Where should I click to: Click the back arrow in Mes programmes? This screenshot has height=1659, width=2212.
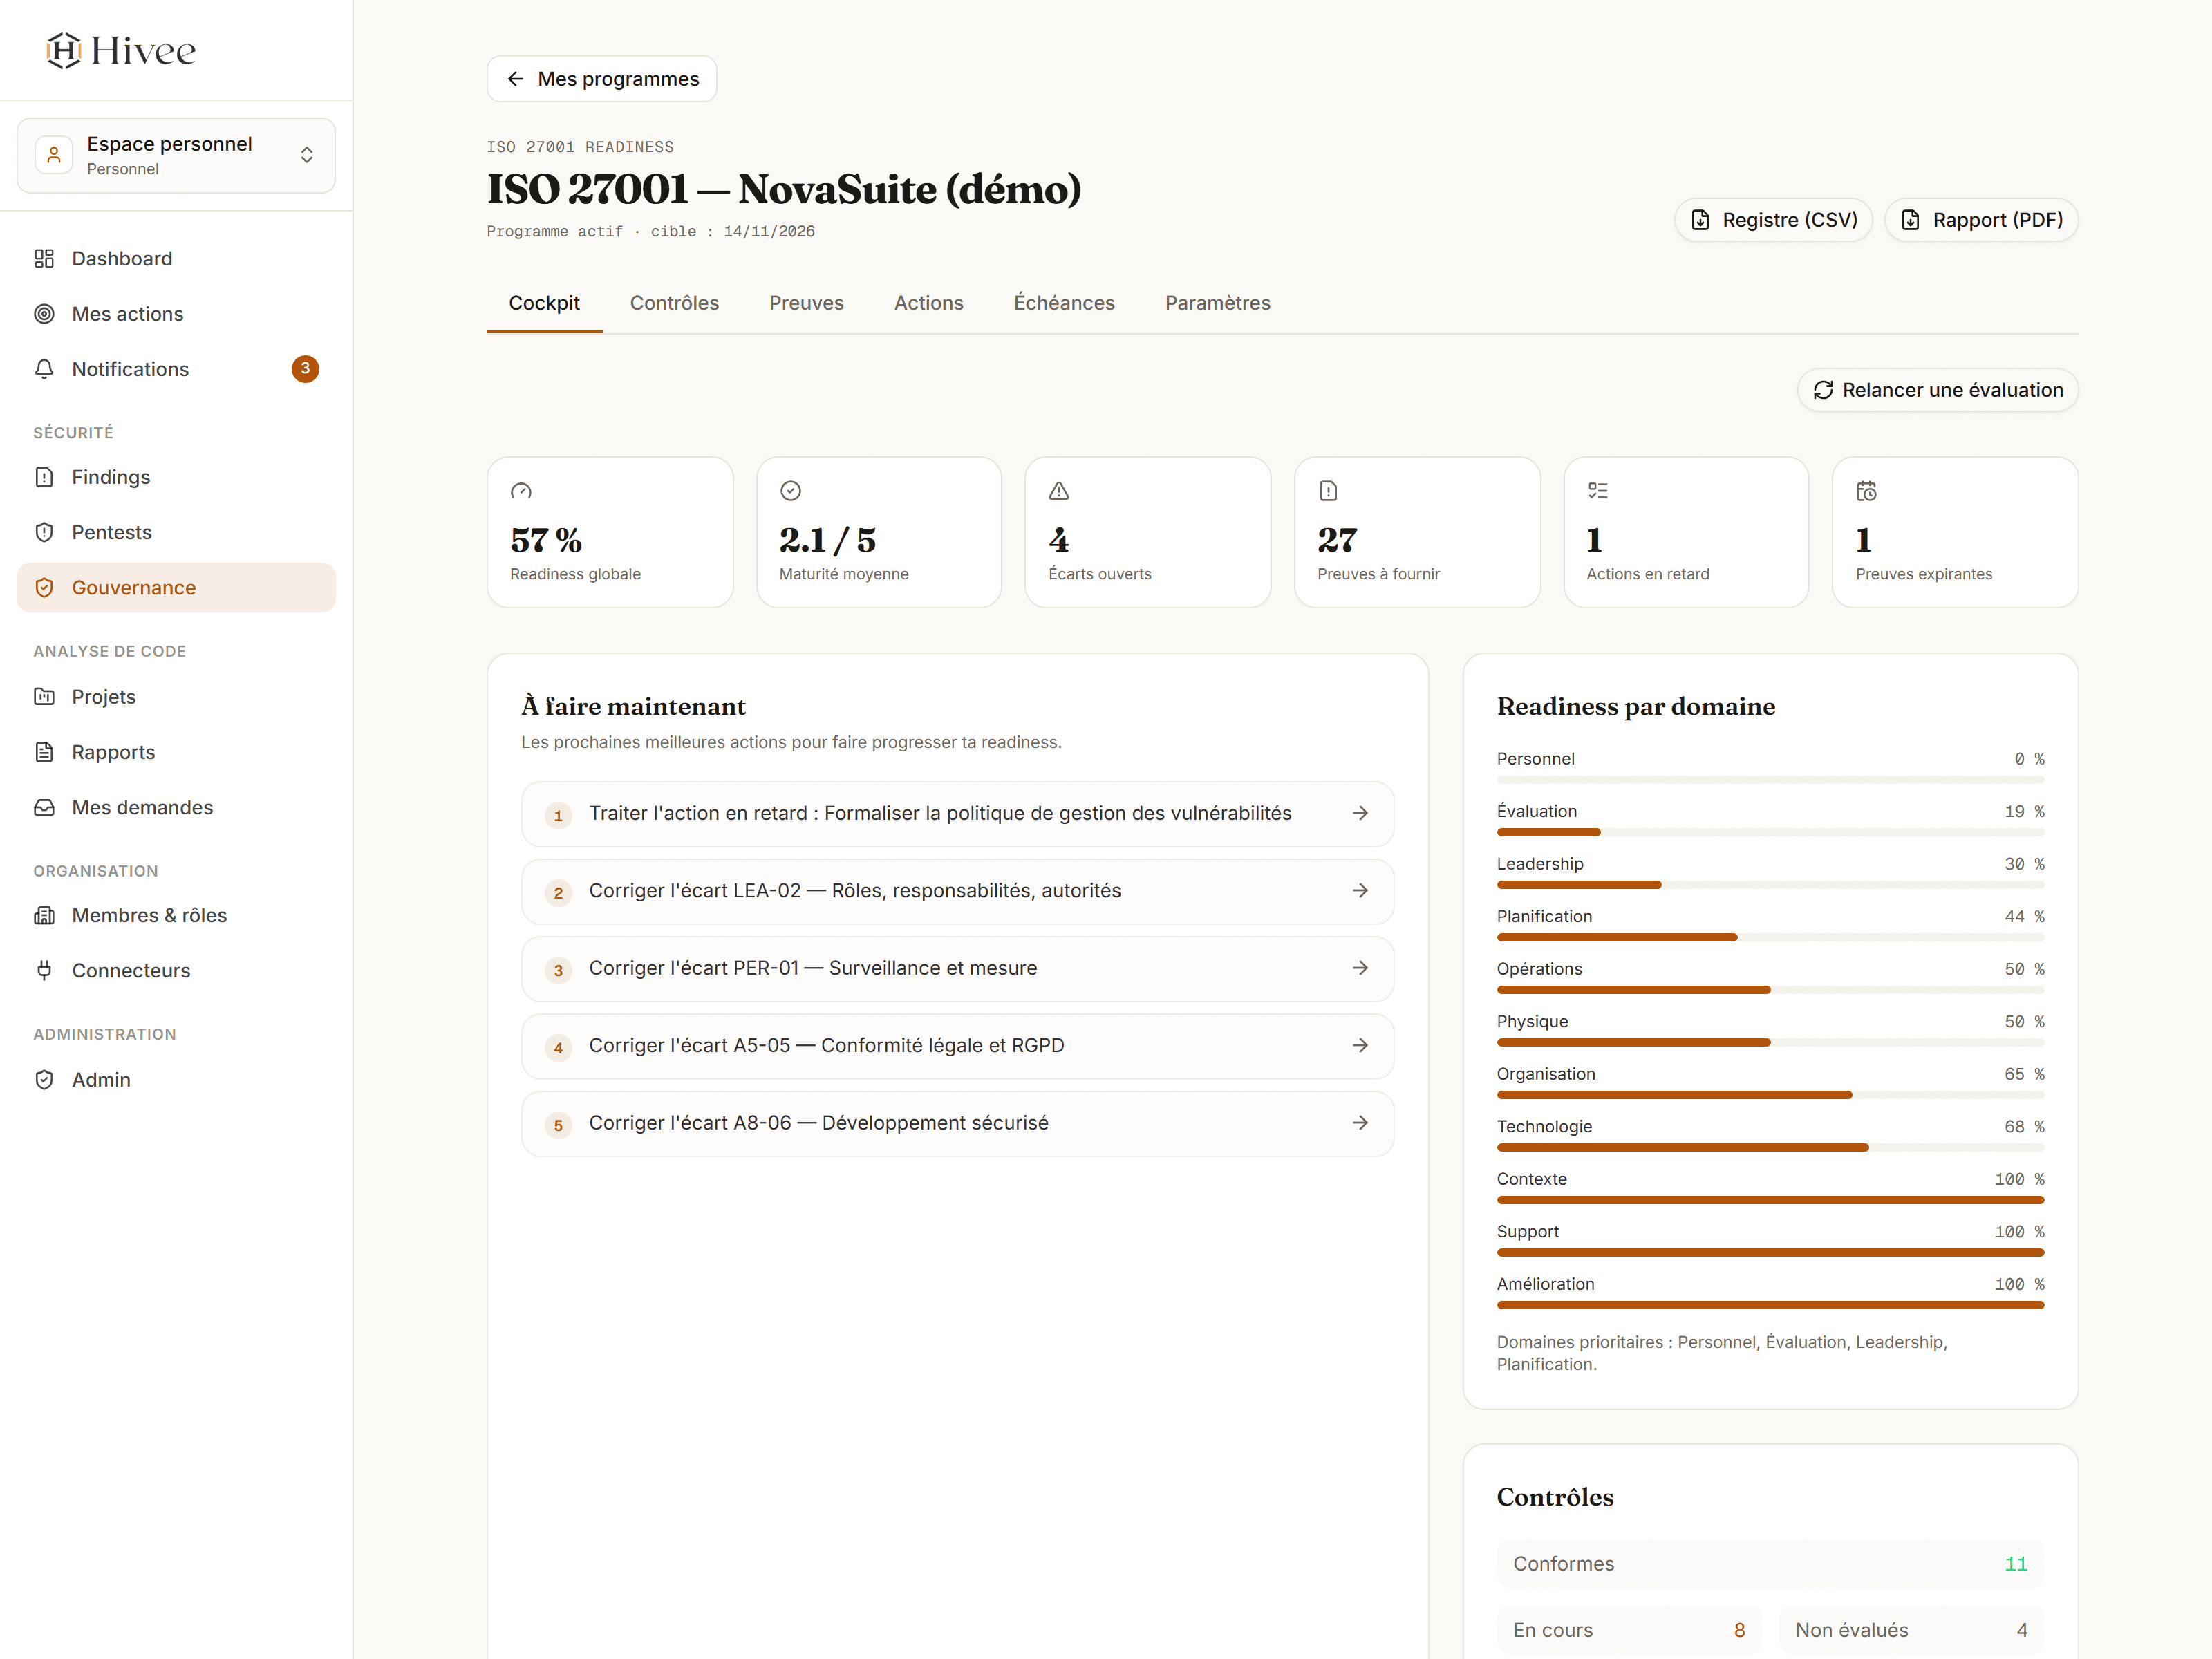[x=515, y=79]
